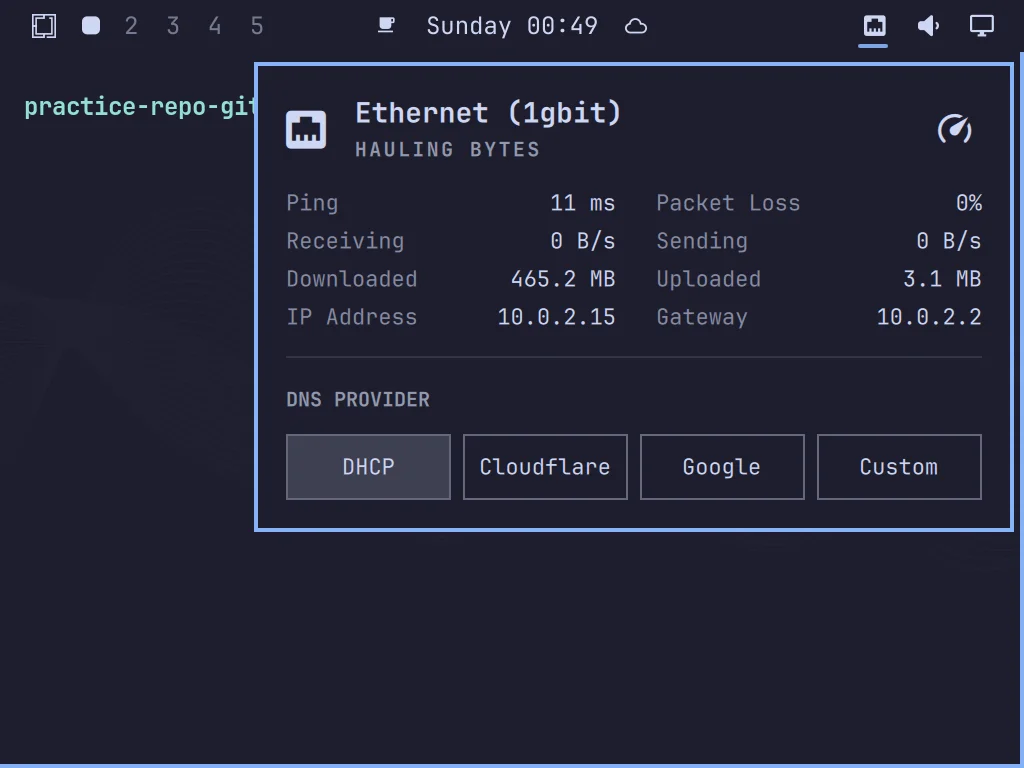Click the Downloaded value 465.2 MB

click(x=563, y=279)
